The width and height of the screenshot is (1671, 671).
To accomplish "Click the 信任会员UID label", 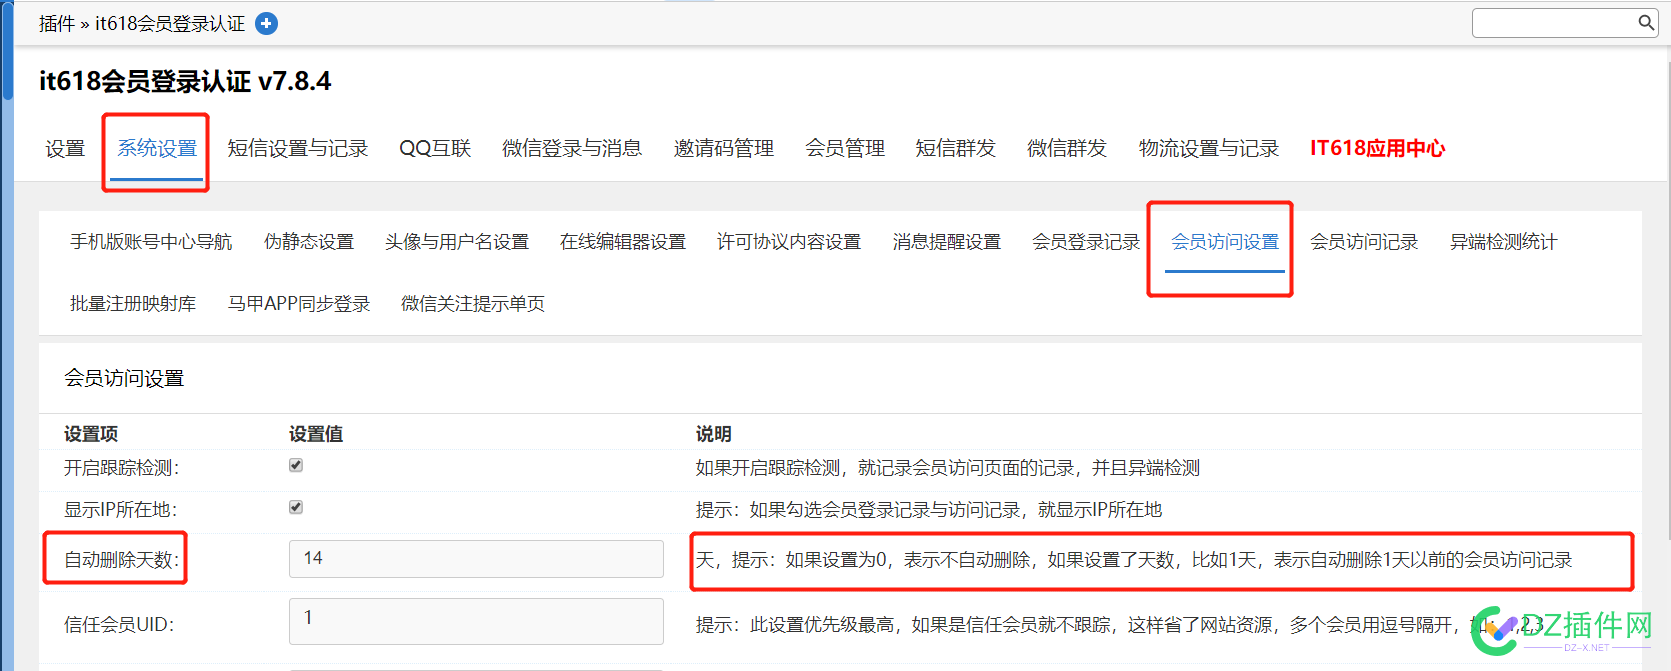I will coord(119,625).
